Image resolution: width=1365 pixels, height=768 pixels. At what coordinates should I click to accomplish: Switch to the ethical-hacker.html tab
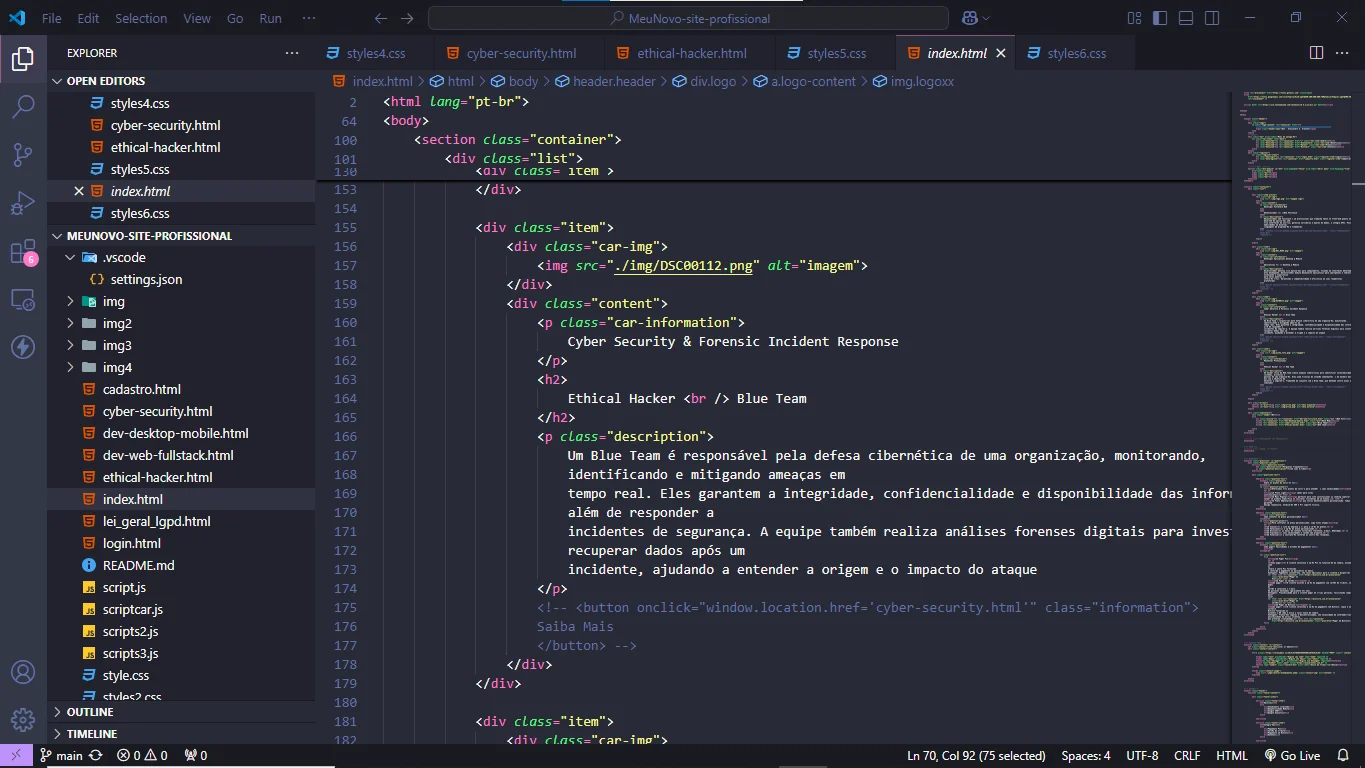point(691,53)
